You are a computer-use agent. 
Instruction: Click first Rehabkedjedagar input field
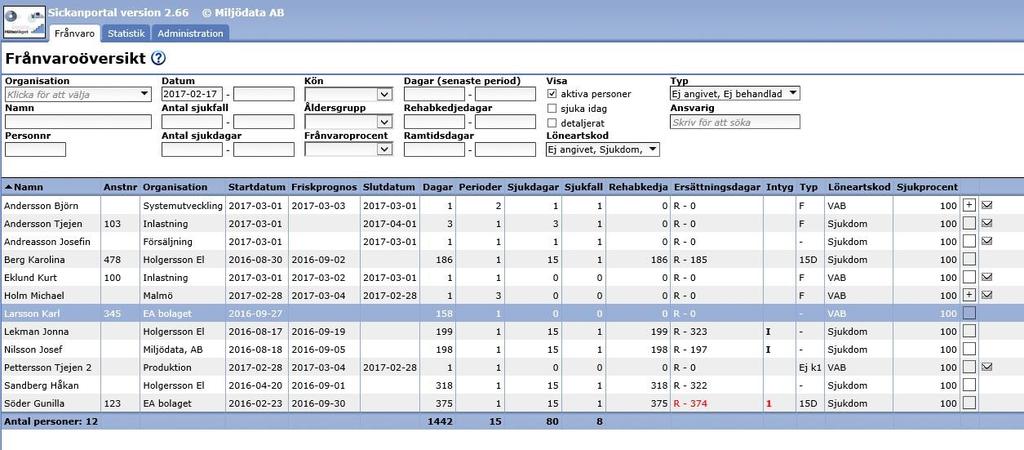click(434, 122)
